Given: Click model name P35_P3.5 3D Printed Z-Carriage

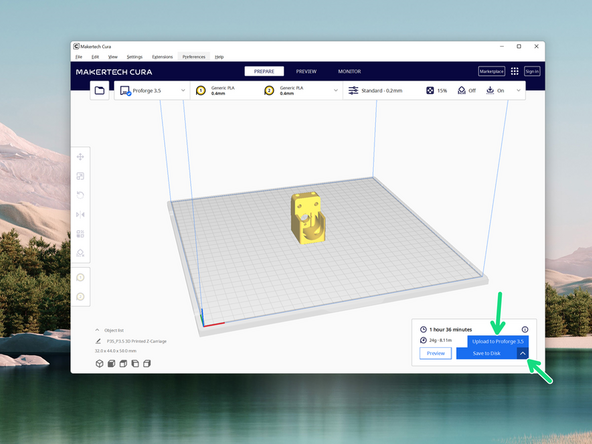Looking at the screenshot, I should click(136, 341).
